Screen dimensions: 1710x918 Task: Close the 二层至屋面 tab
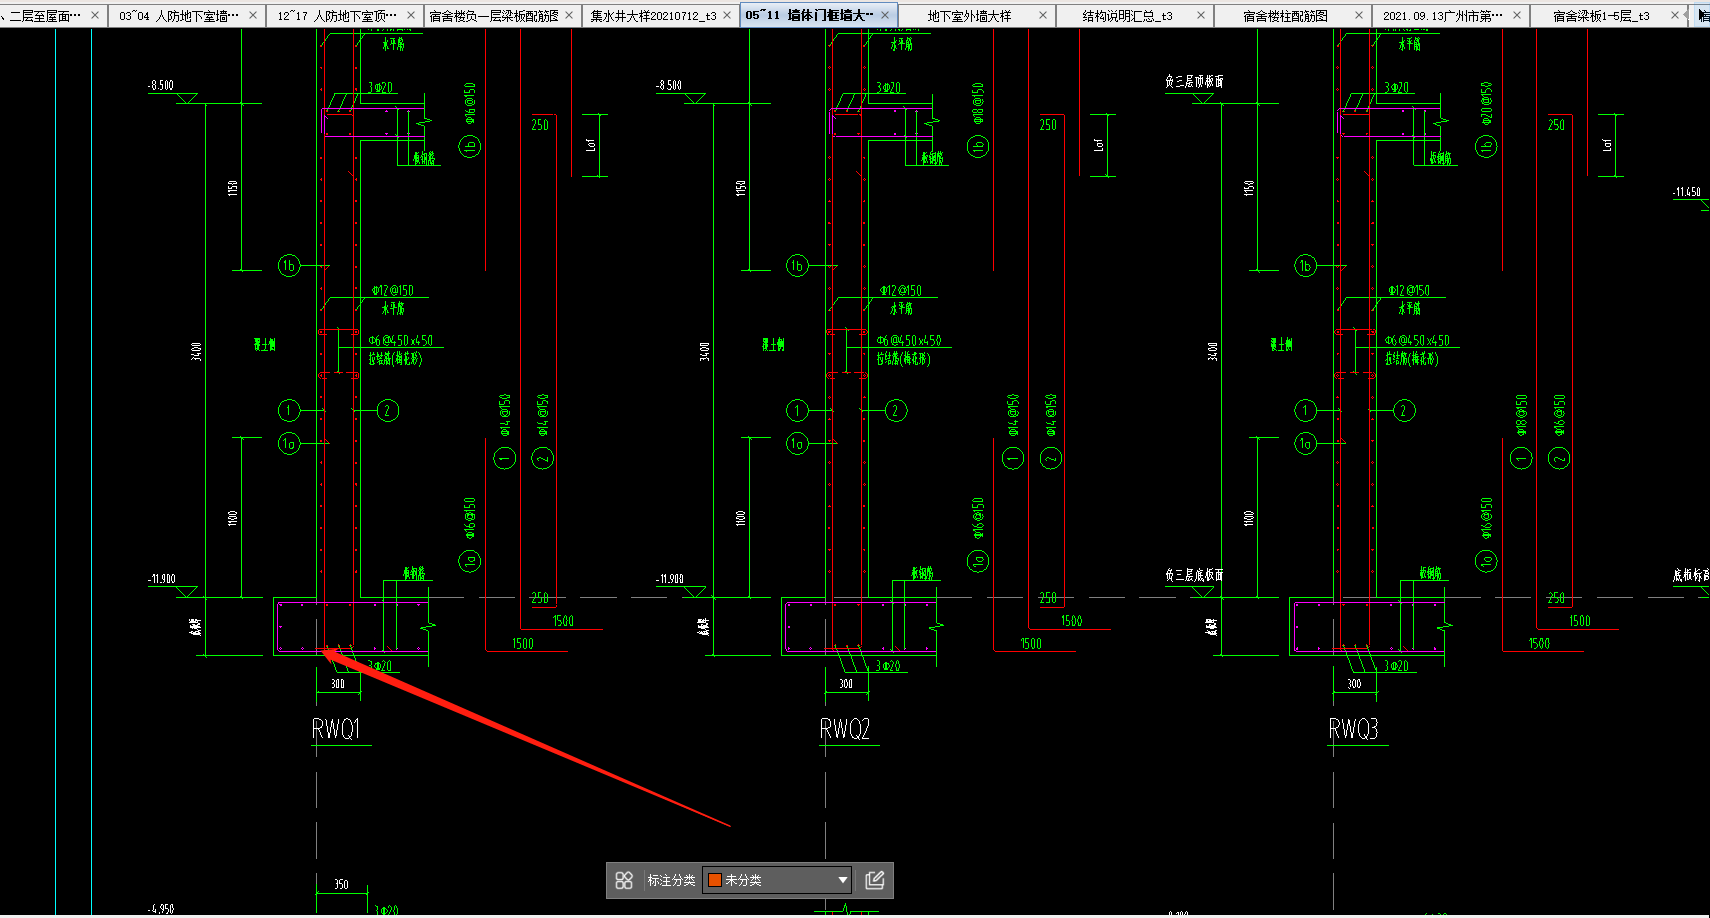pyautogui.click(x=95, y=15)
